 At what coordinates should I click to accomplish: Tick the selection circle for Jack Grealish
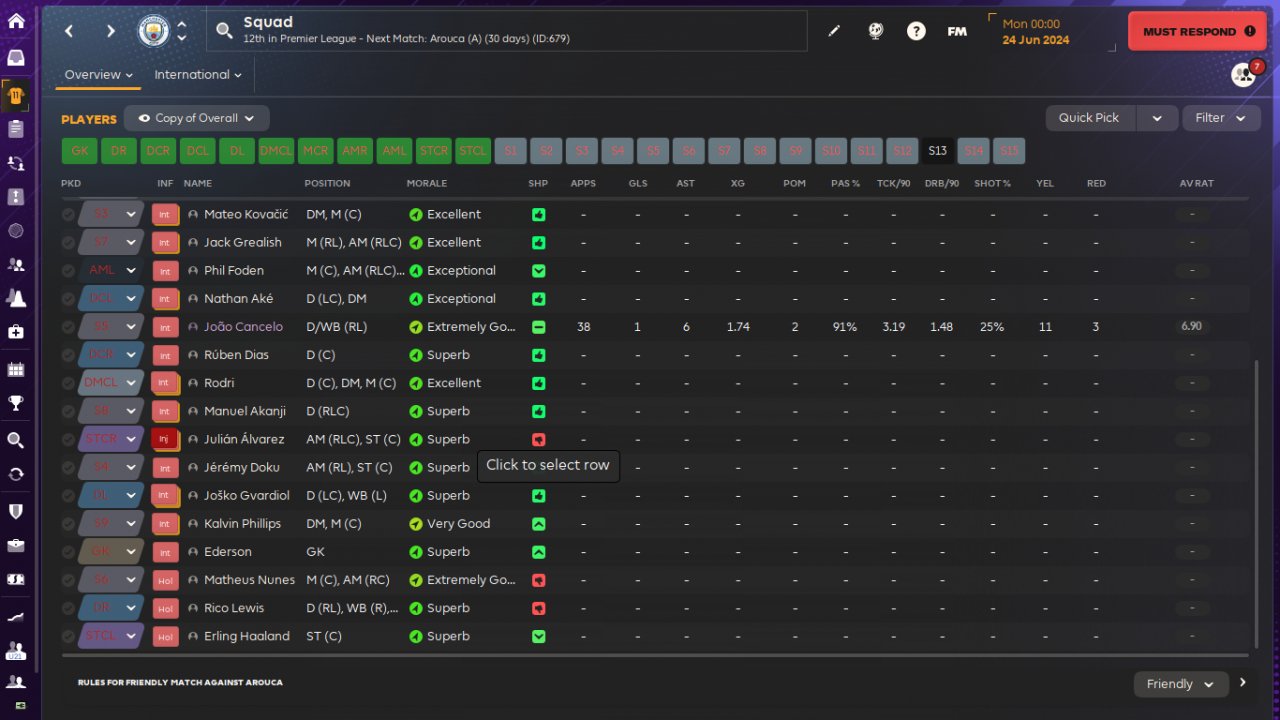(x=68, y=242)
